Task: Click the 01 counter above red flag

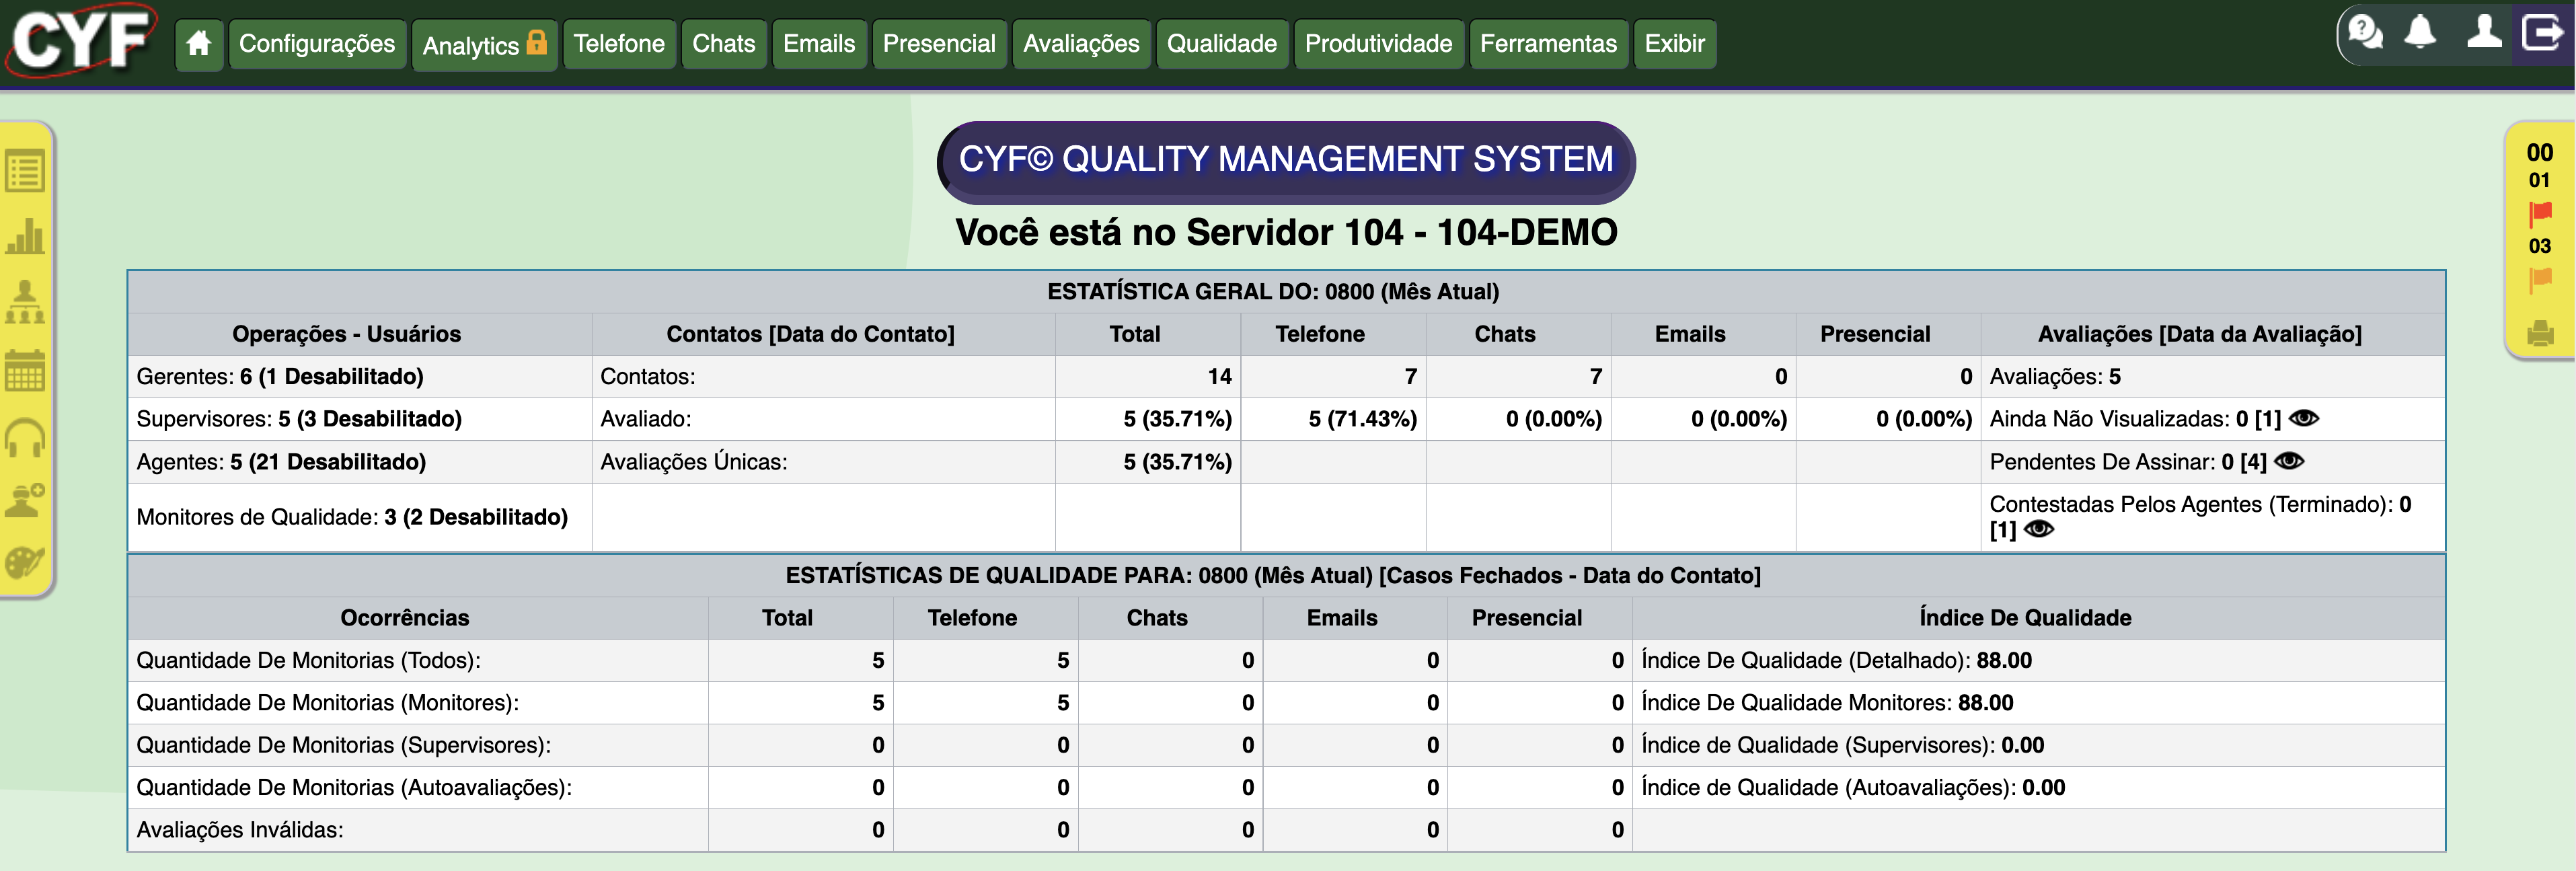Action: (2540, 181)
